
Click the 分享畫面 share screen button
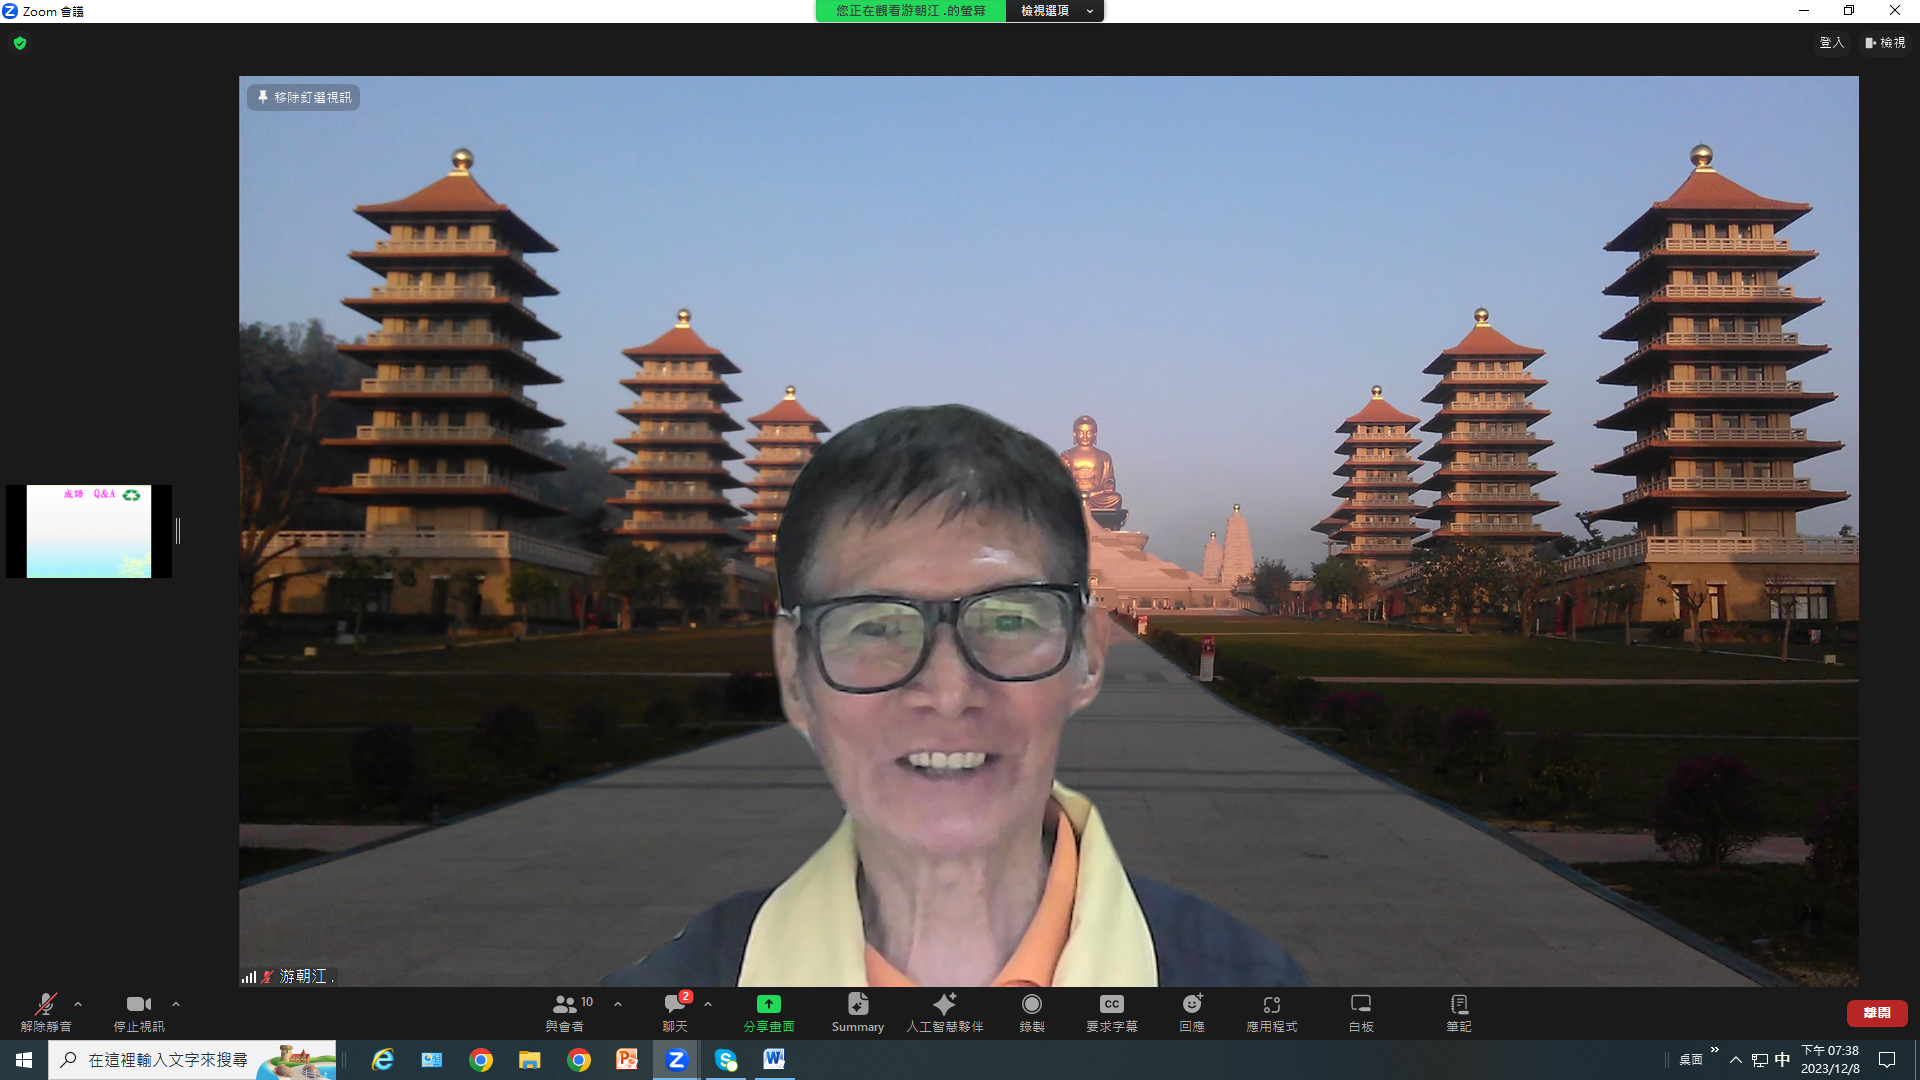(x=768, y=1011)
